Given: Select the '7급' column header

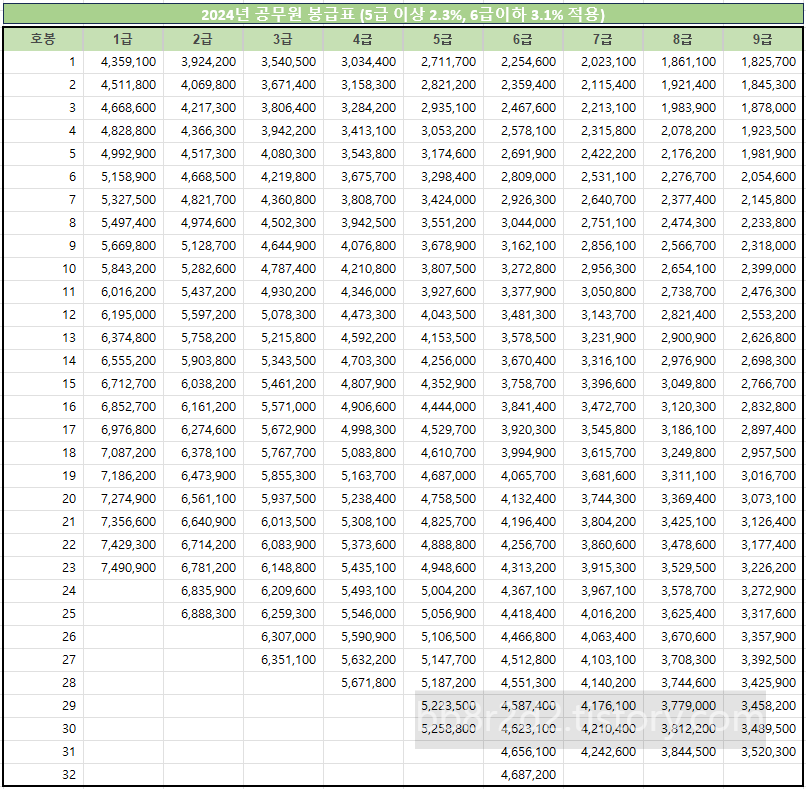Looking at the screenshot, I should (603, 39).
